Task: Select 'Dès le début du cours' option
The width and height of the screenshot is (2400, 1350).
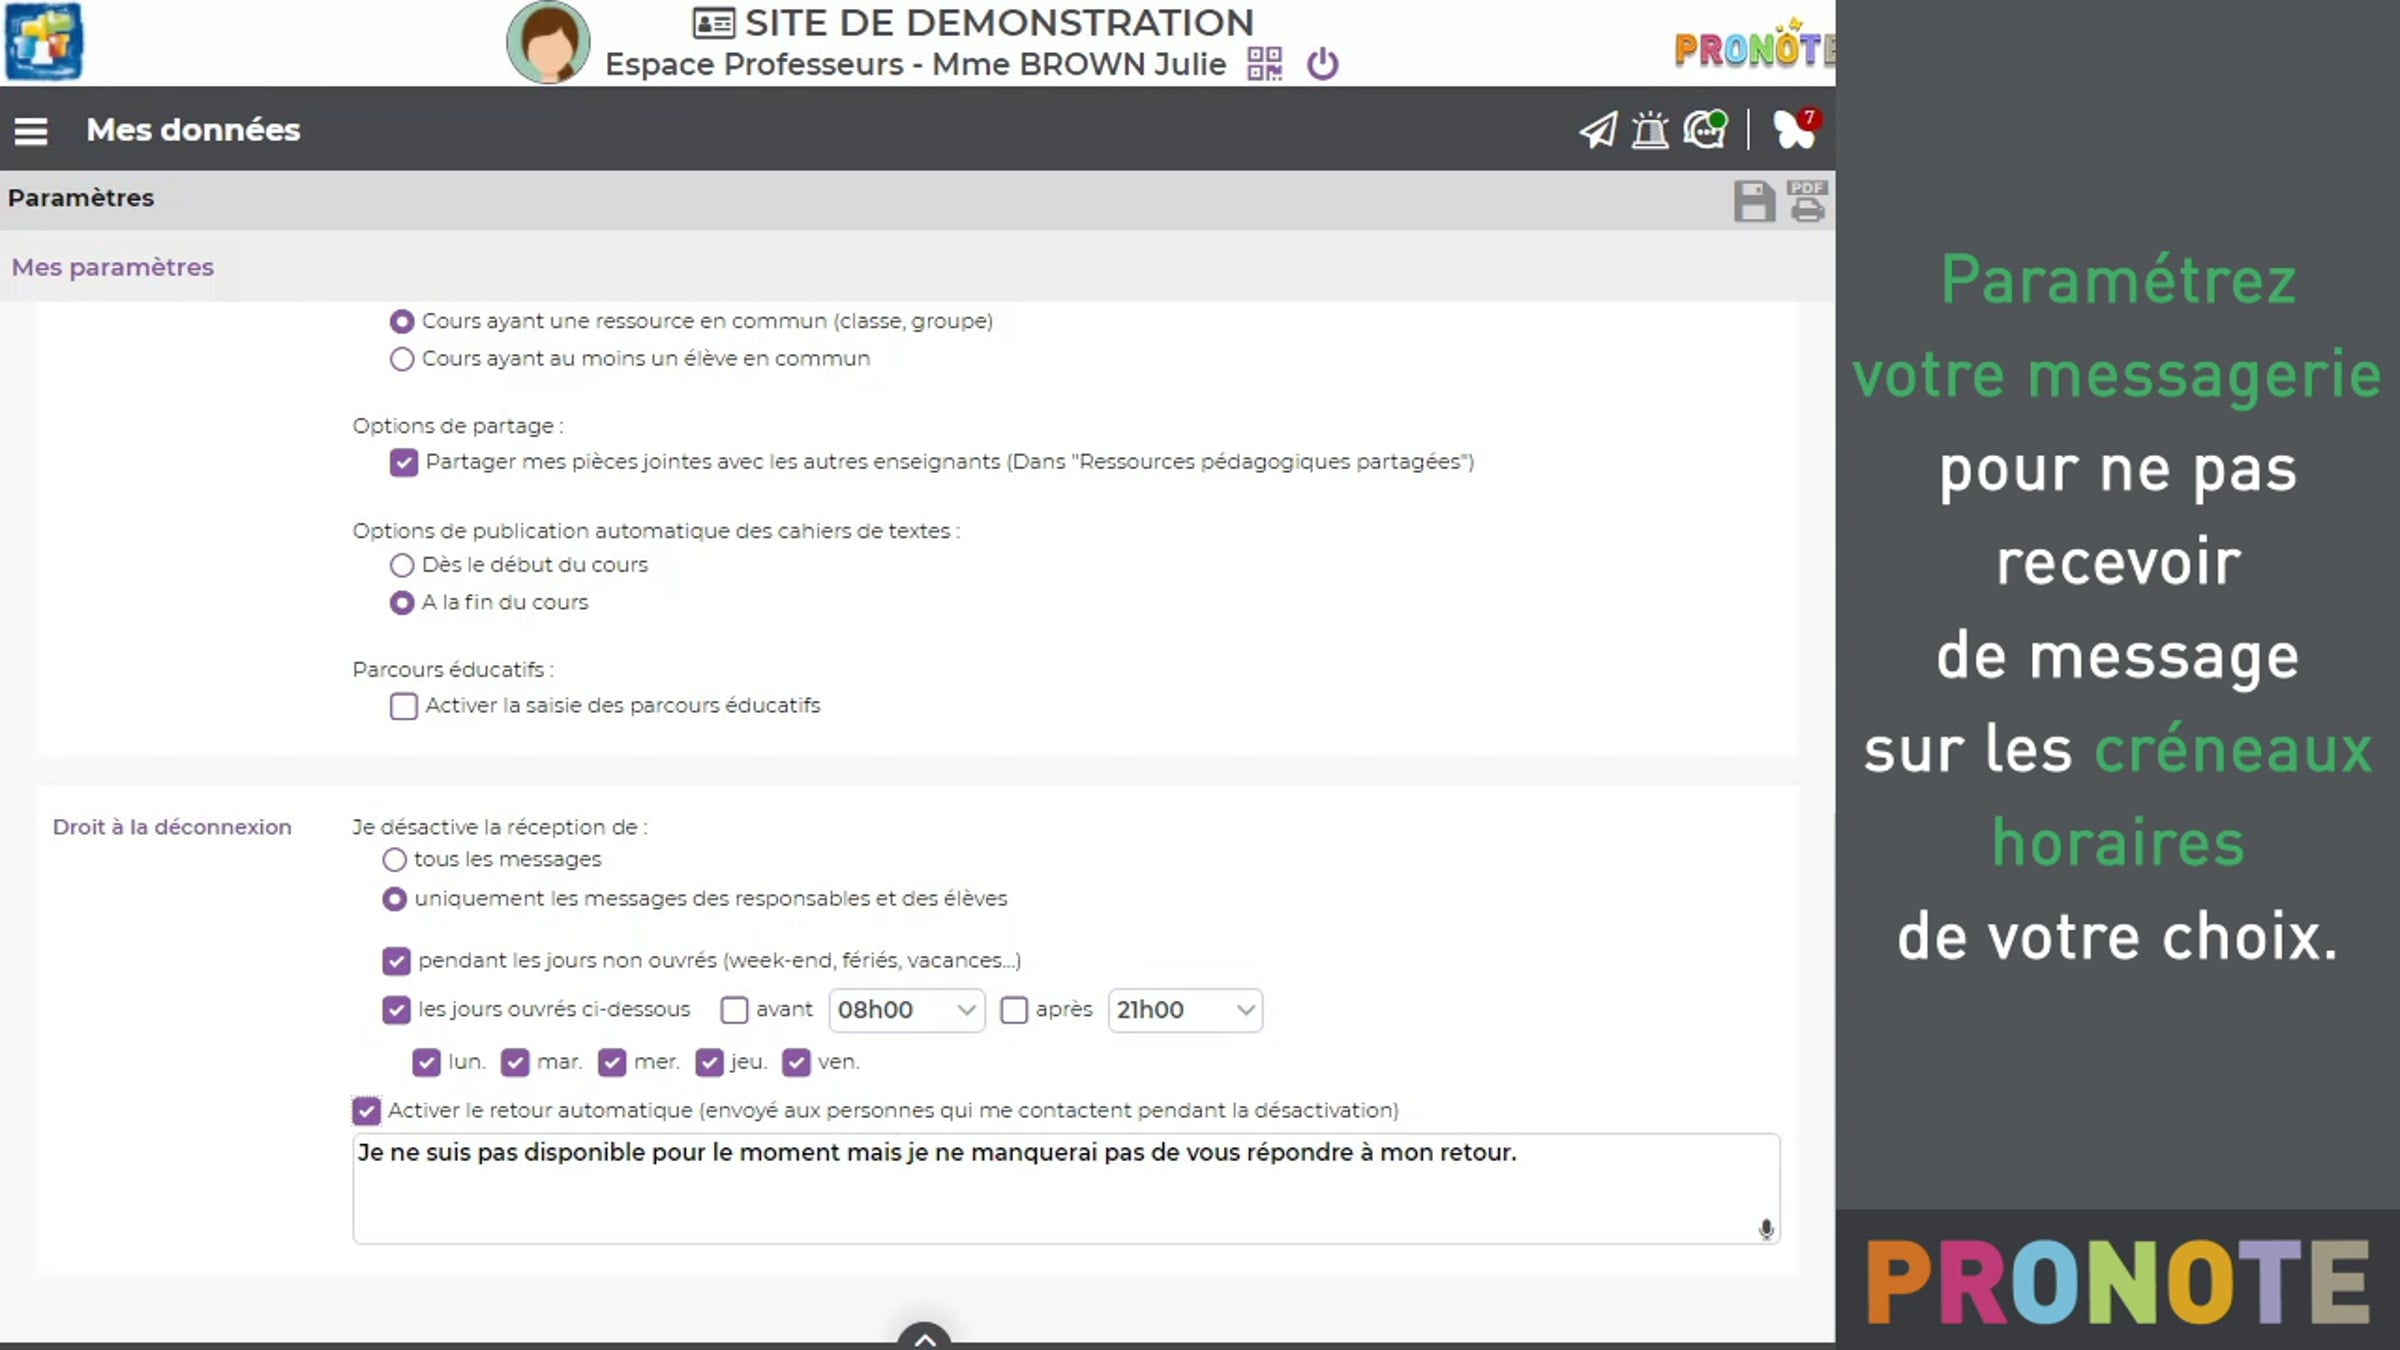Action: pos(402,565)
